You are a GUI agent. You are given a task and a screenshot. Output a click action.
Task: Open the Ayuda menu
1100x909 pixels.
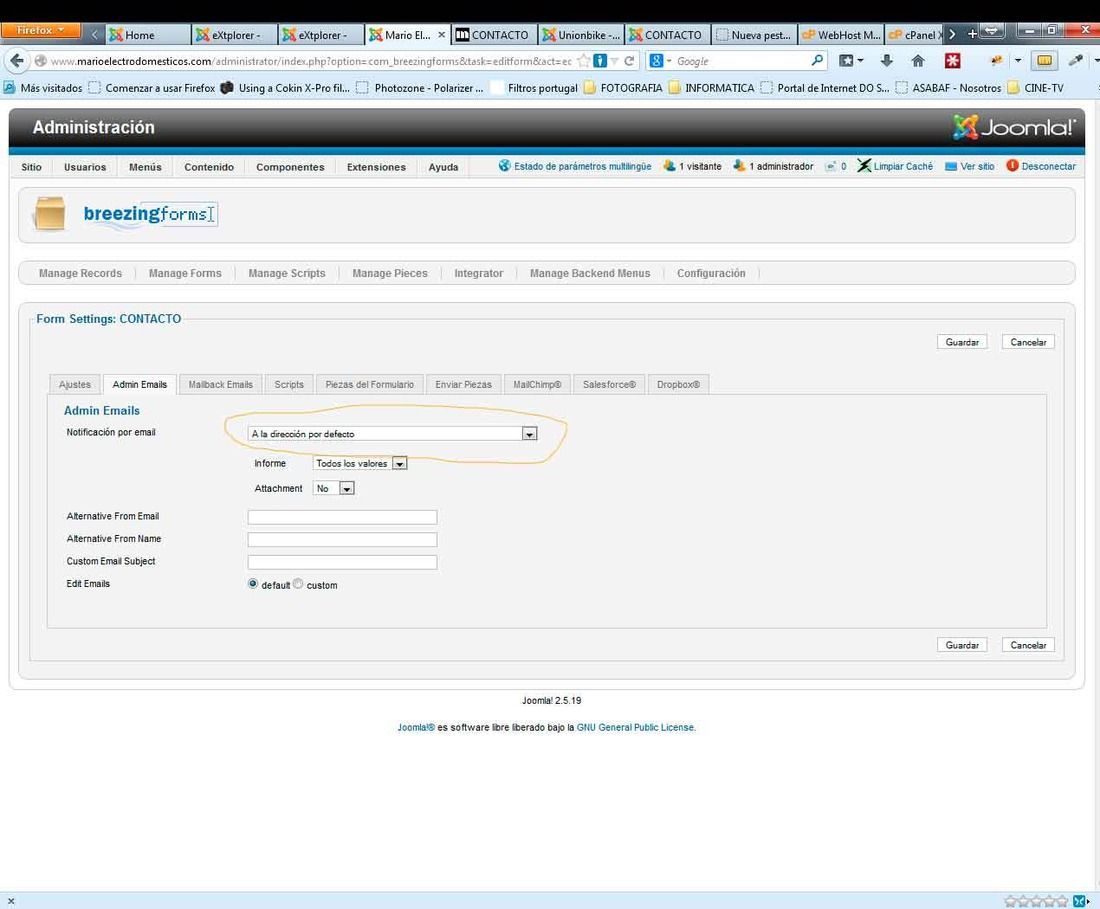pos(443,167)
